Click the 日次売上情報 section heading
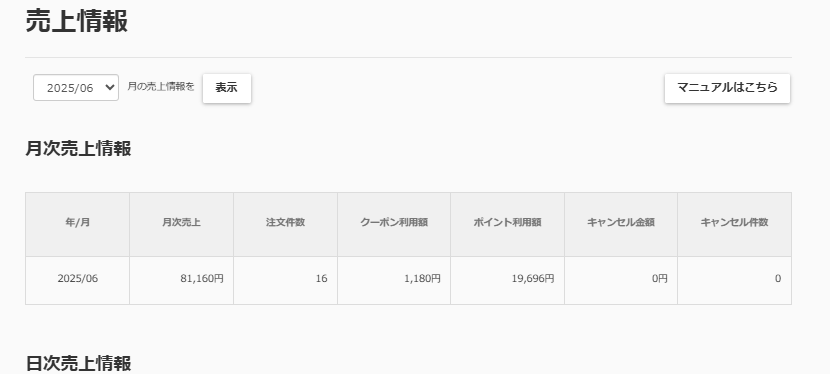The image size is (830, 374). (x=78, y=364)
